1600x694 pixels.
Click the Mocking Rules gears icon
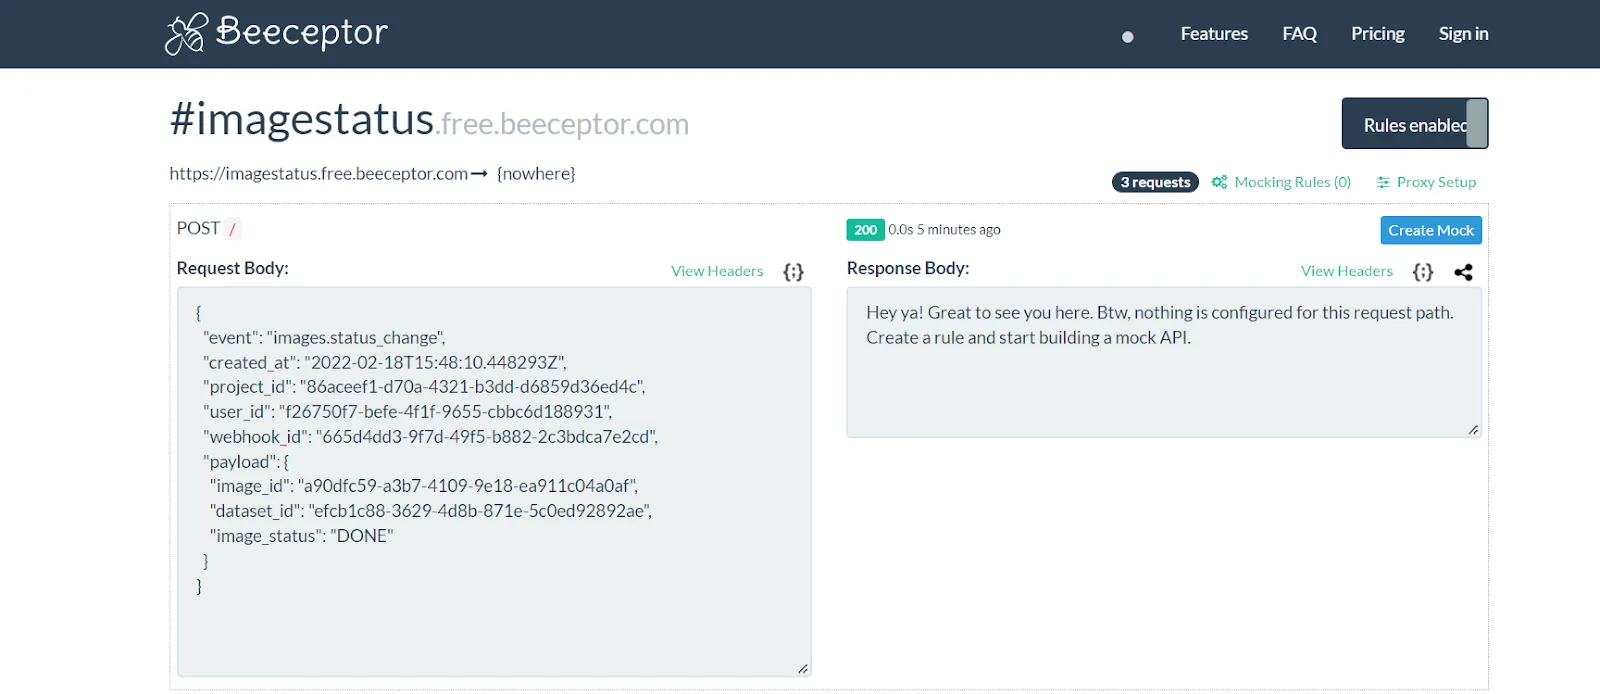[1219, 182]
